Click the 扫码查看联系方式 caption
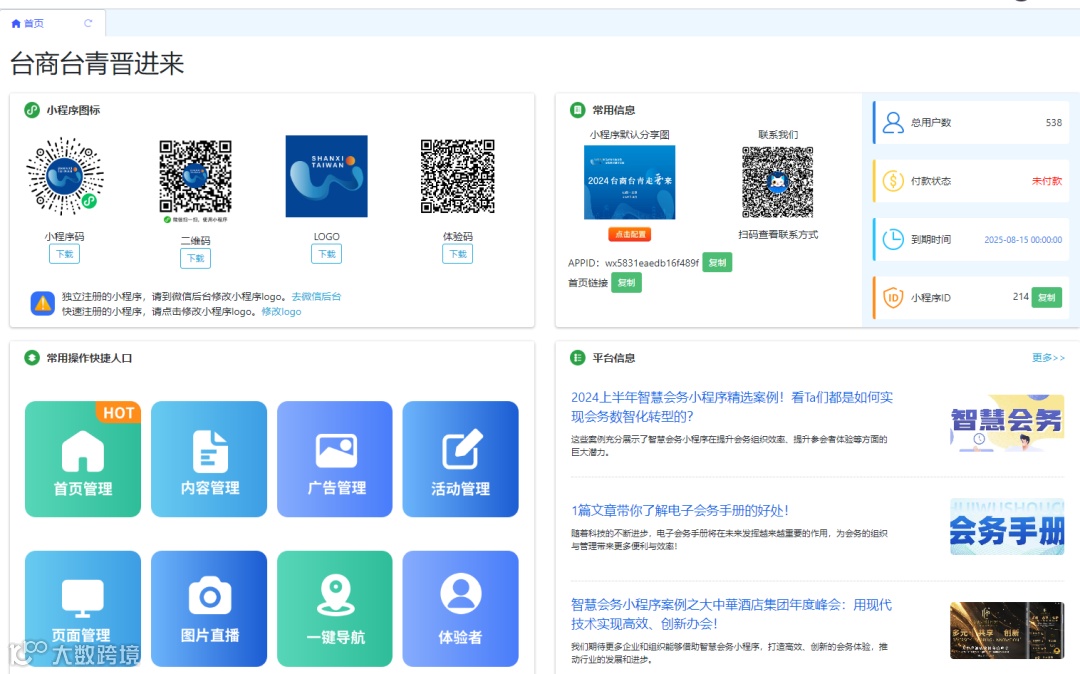 [x=778, y=235]
